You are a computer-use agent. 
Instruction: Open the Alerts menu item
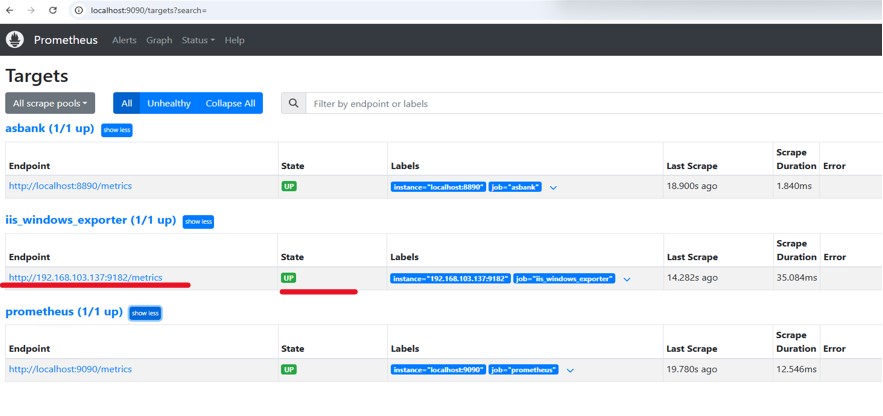tap(124, 40)
